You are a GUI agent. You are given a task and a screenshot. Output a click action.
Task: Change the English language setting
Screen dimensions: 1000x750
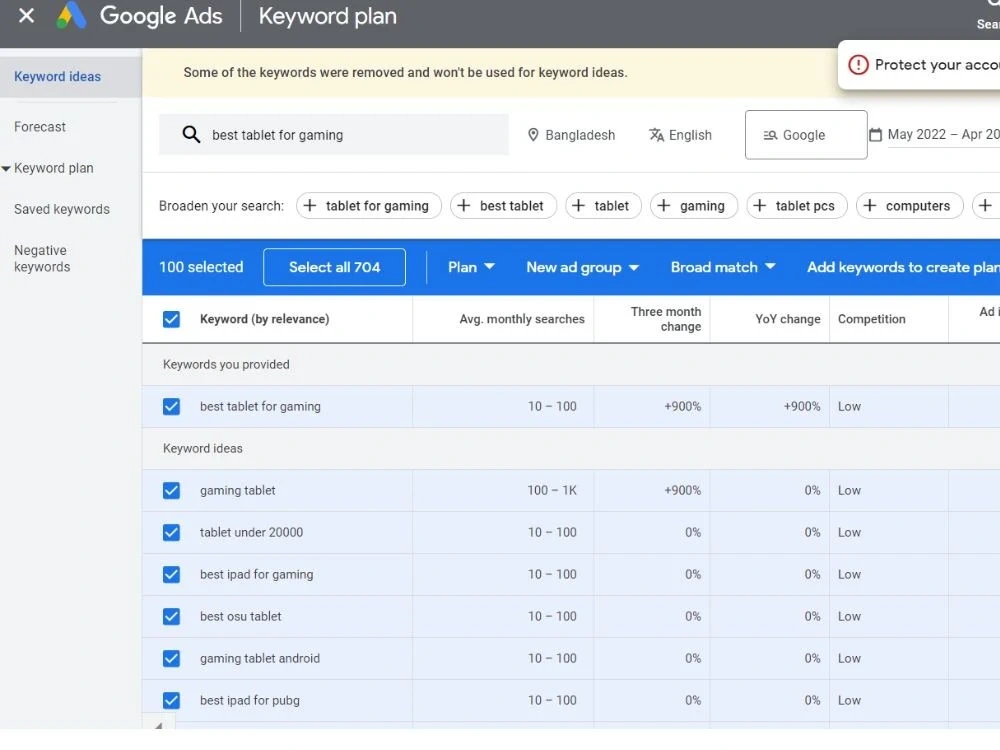pyautogui.click(x=680, y=135)
